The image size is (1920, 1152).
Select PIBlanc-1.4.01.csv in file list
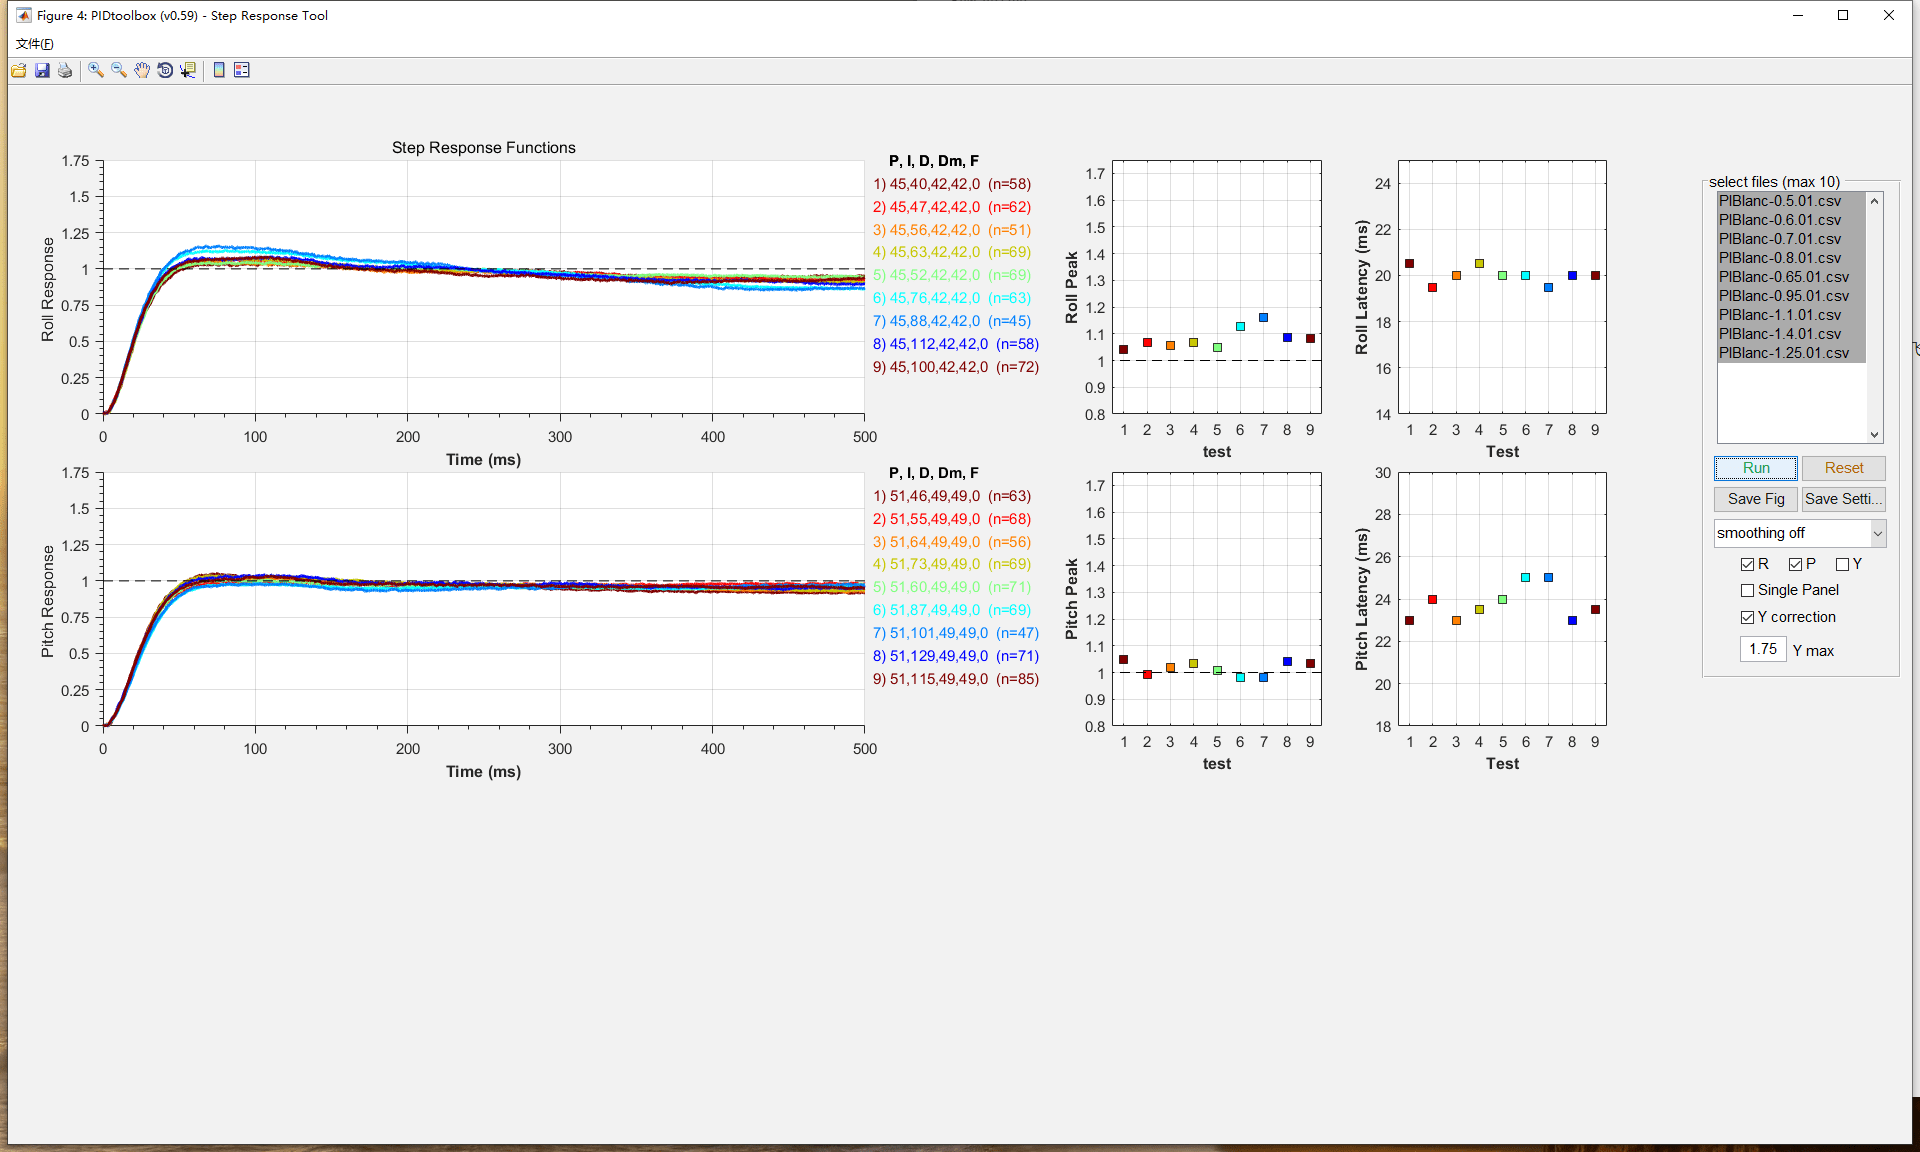click(1791, 334)
